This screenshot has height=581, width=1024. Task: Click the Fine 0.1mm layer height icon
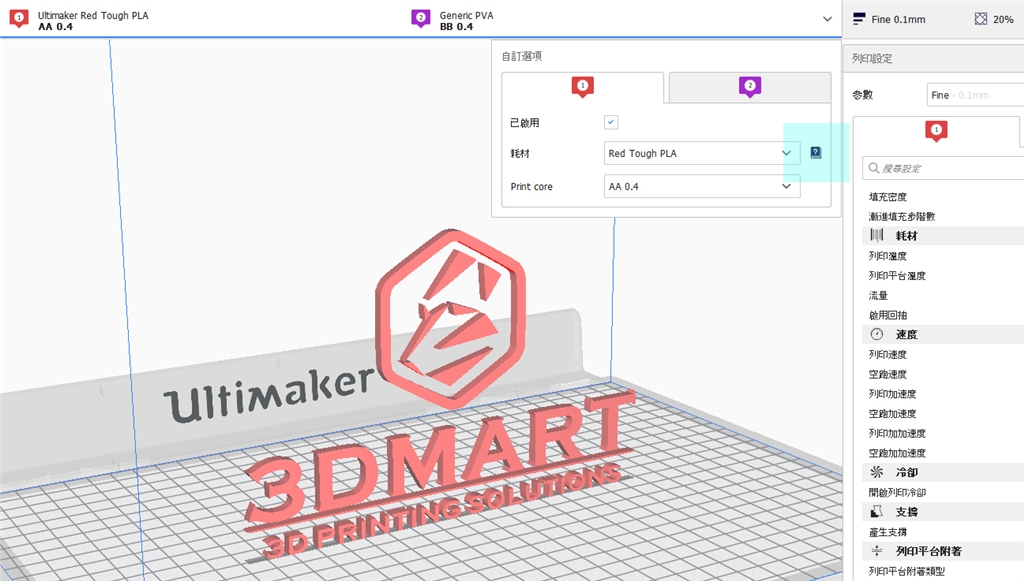[x=859, y=19]
